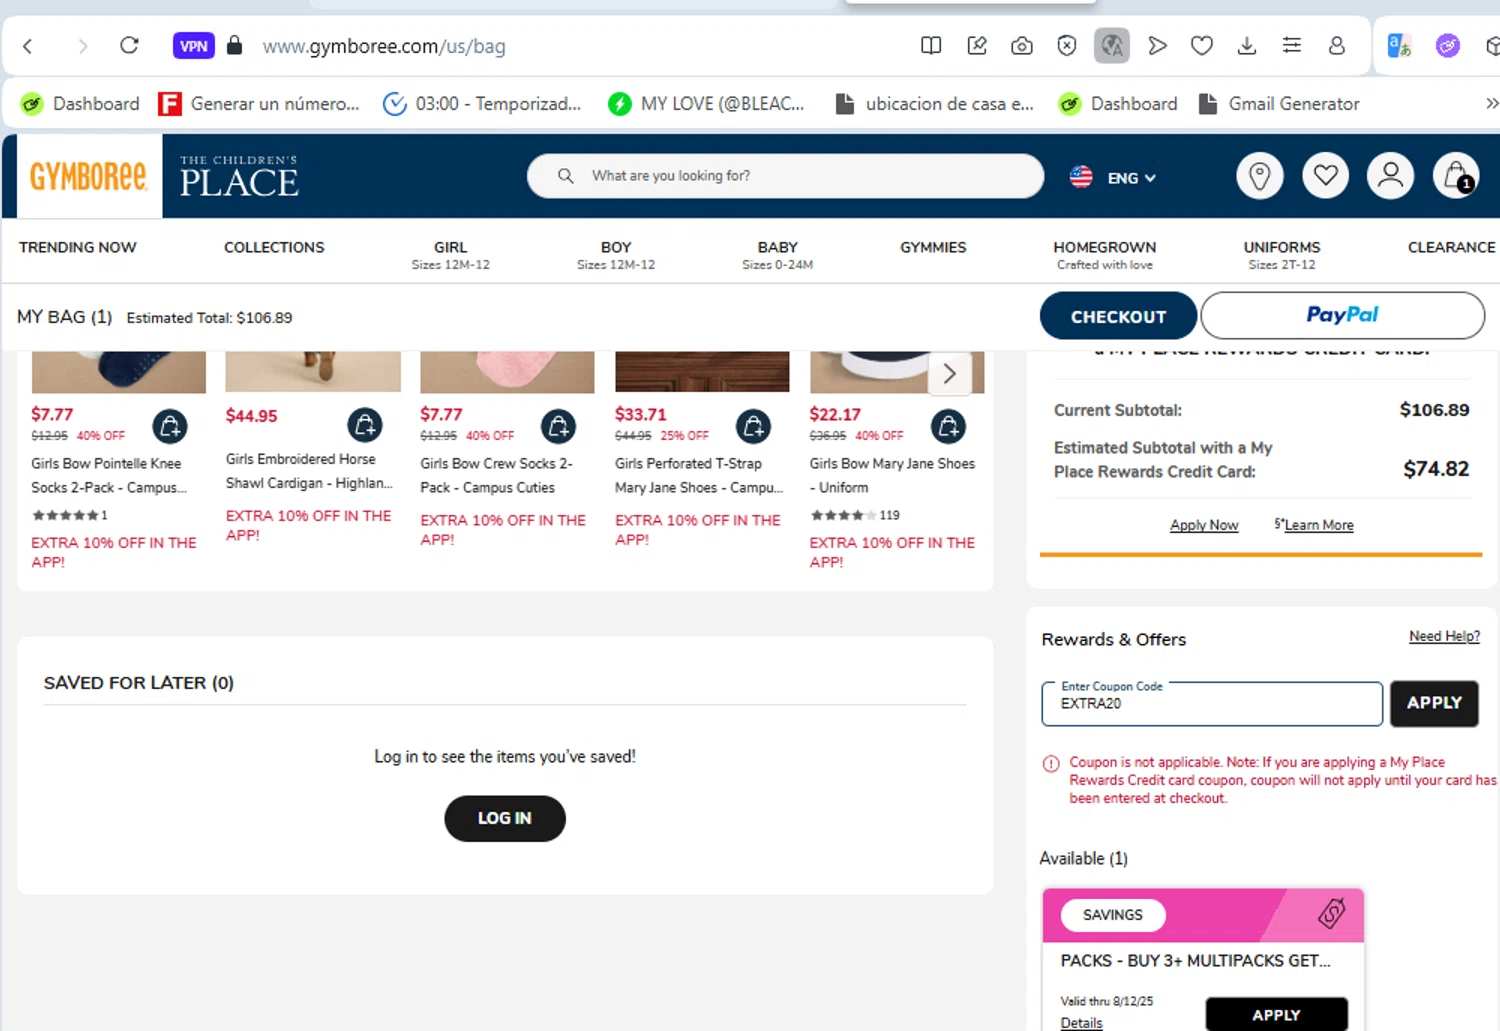Show more bookmarks chevron
Viewport: 1500px width, 1031px height.
coord(1491,104)
